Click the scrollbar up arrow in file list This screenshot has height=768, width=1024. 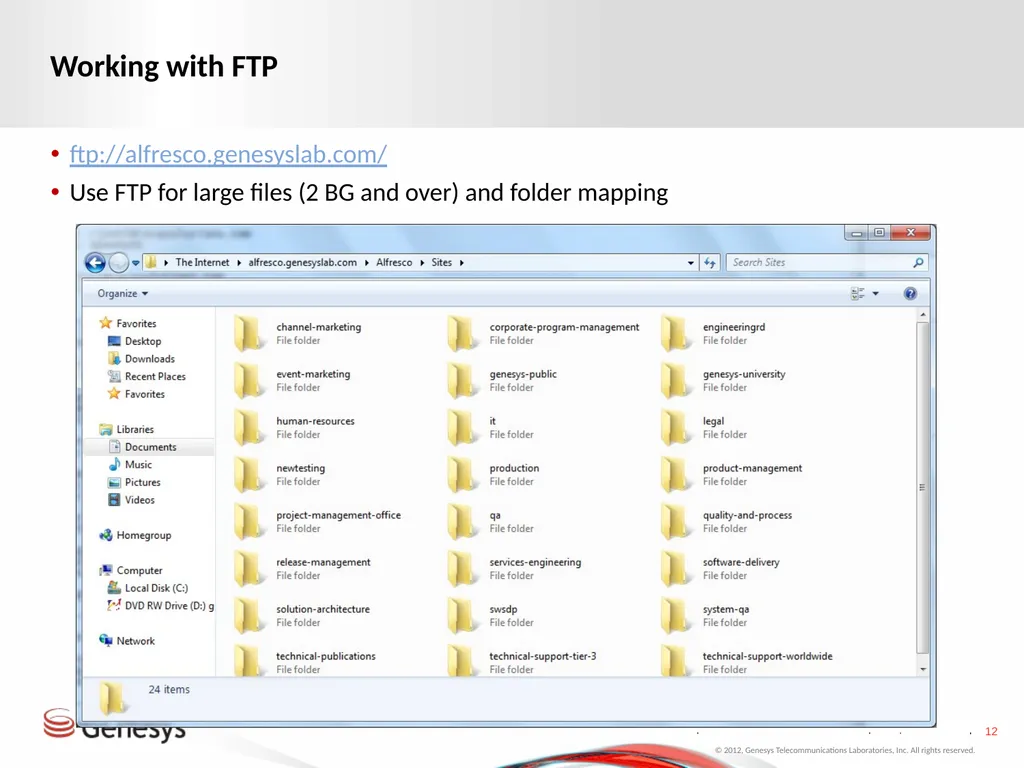[923, 315]
